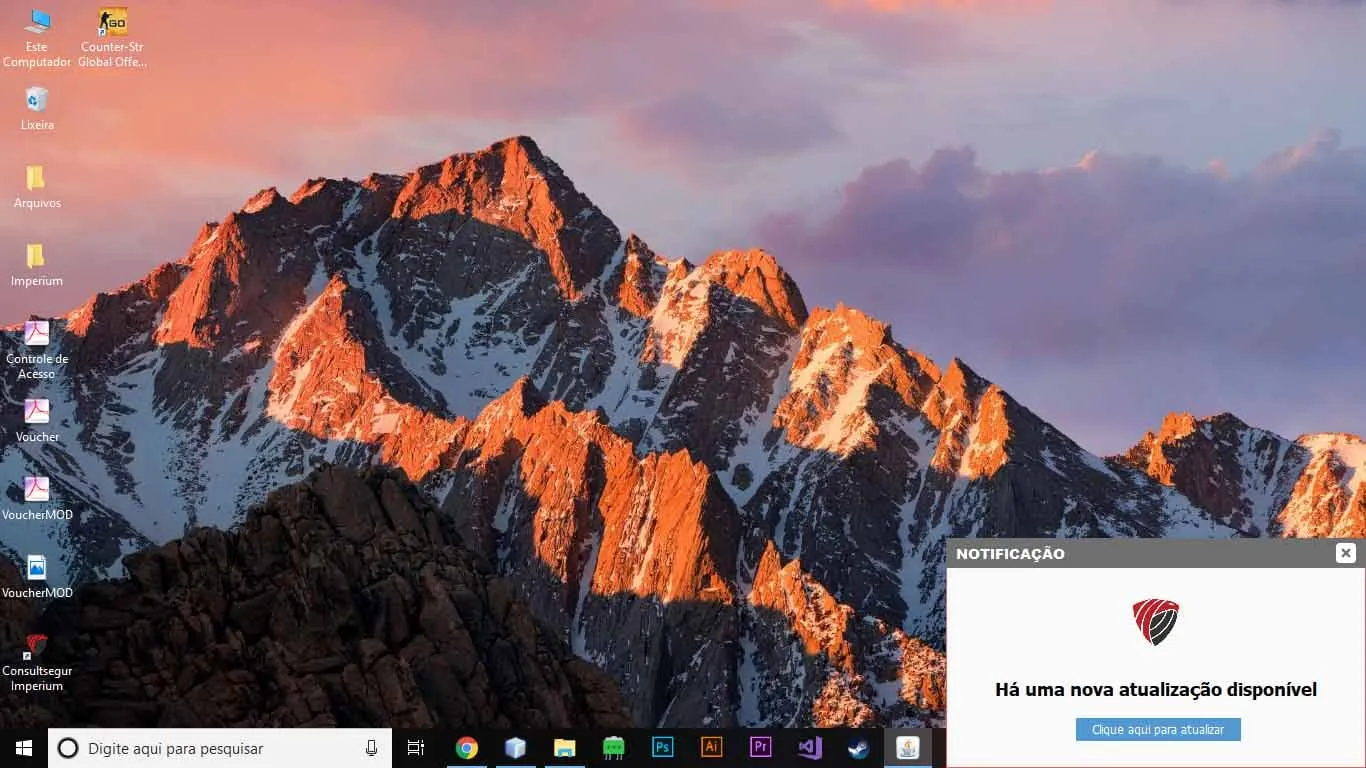Activate the microphone voice search icon
Screen dimensions: 1366x768
[x=372, y=748]
